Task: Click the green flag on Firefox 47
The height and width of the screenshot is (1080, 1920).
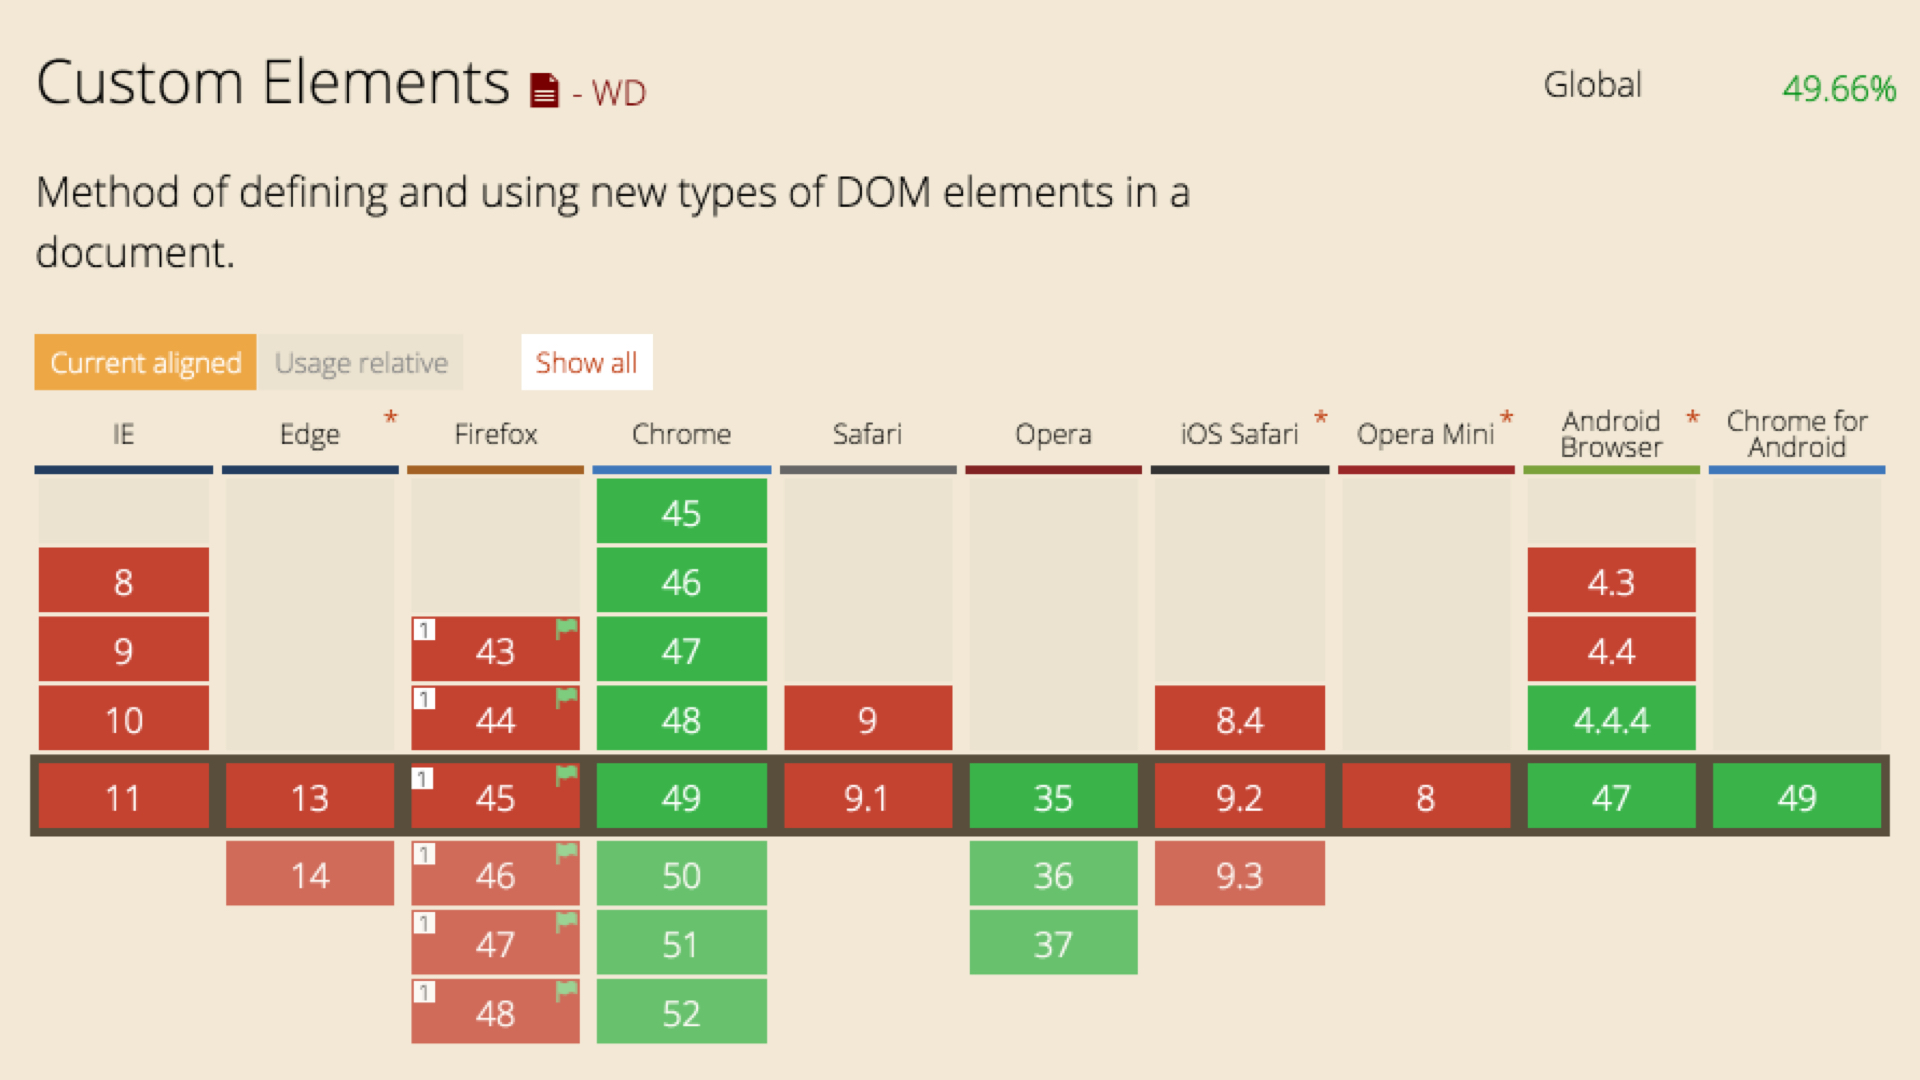Action: (x=567, y=921)
